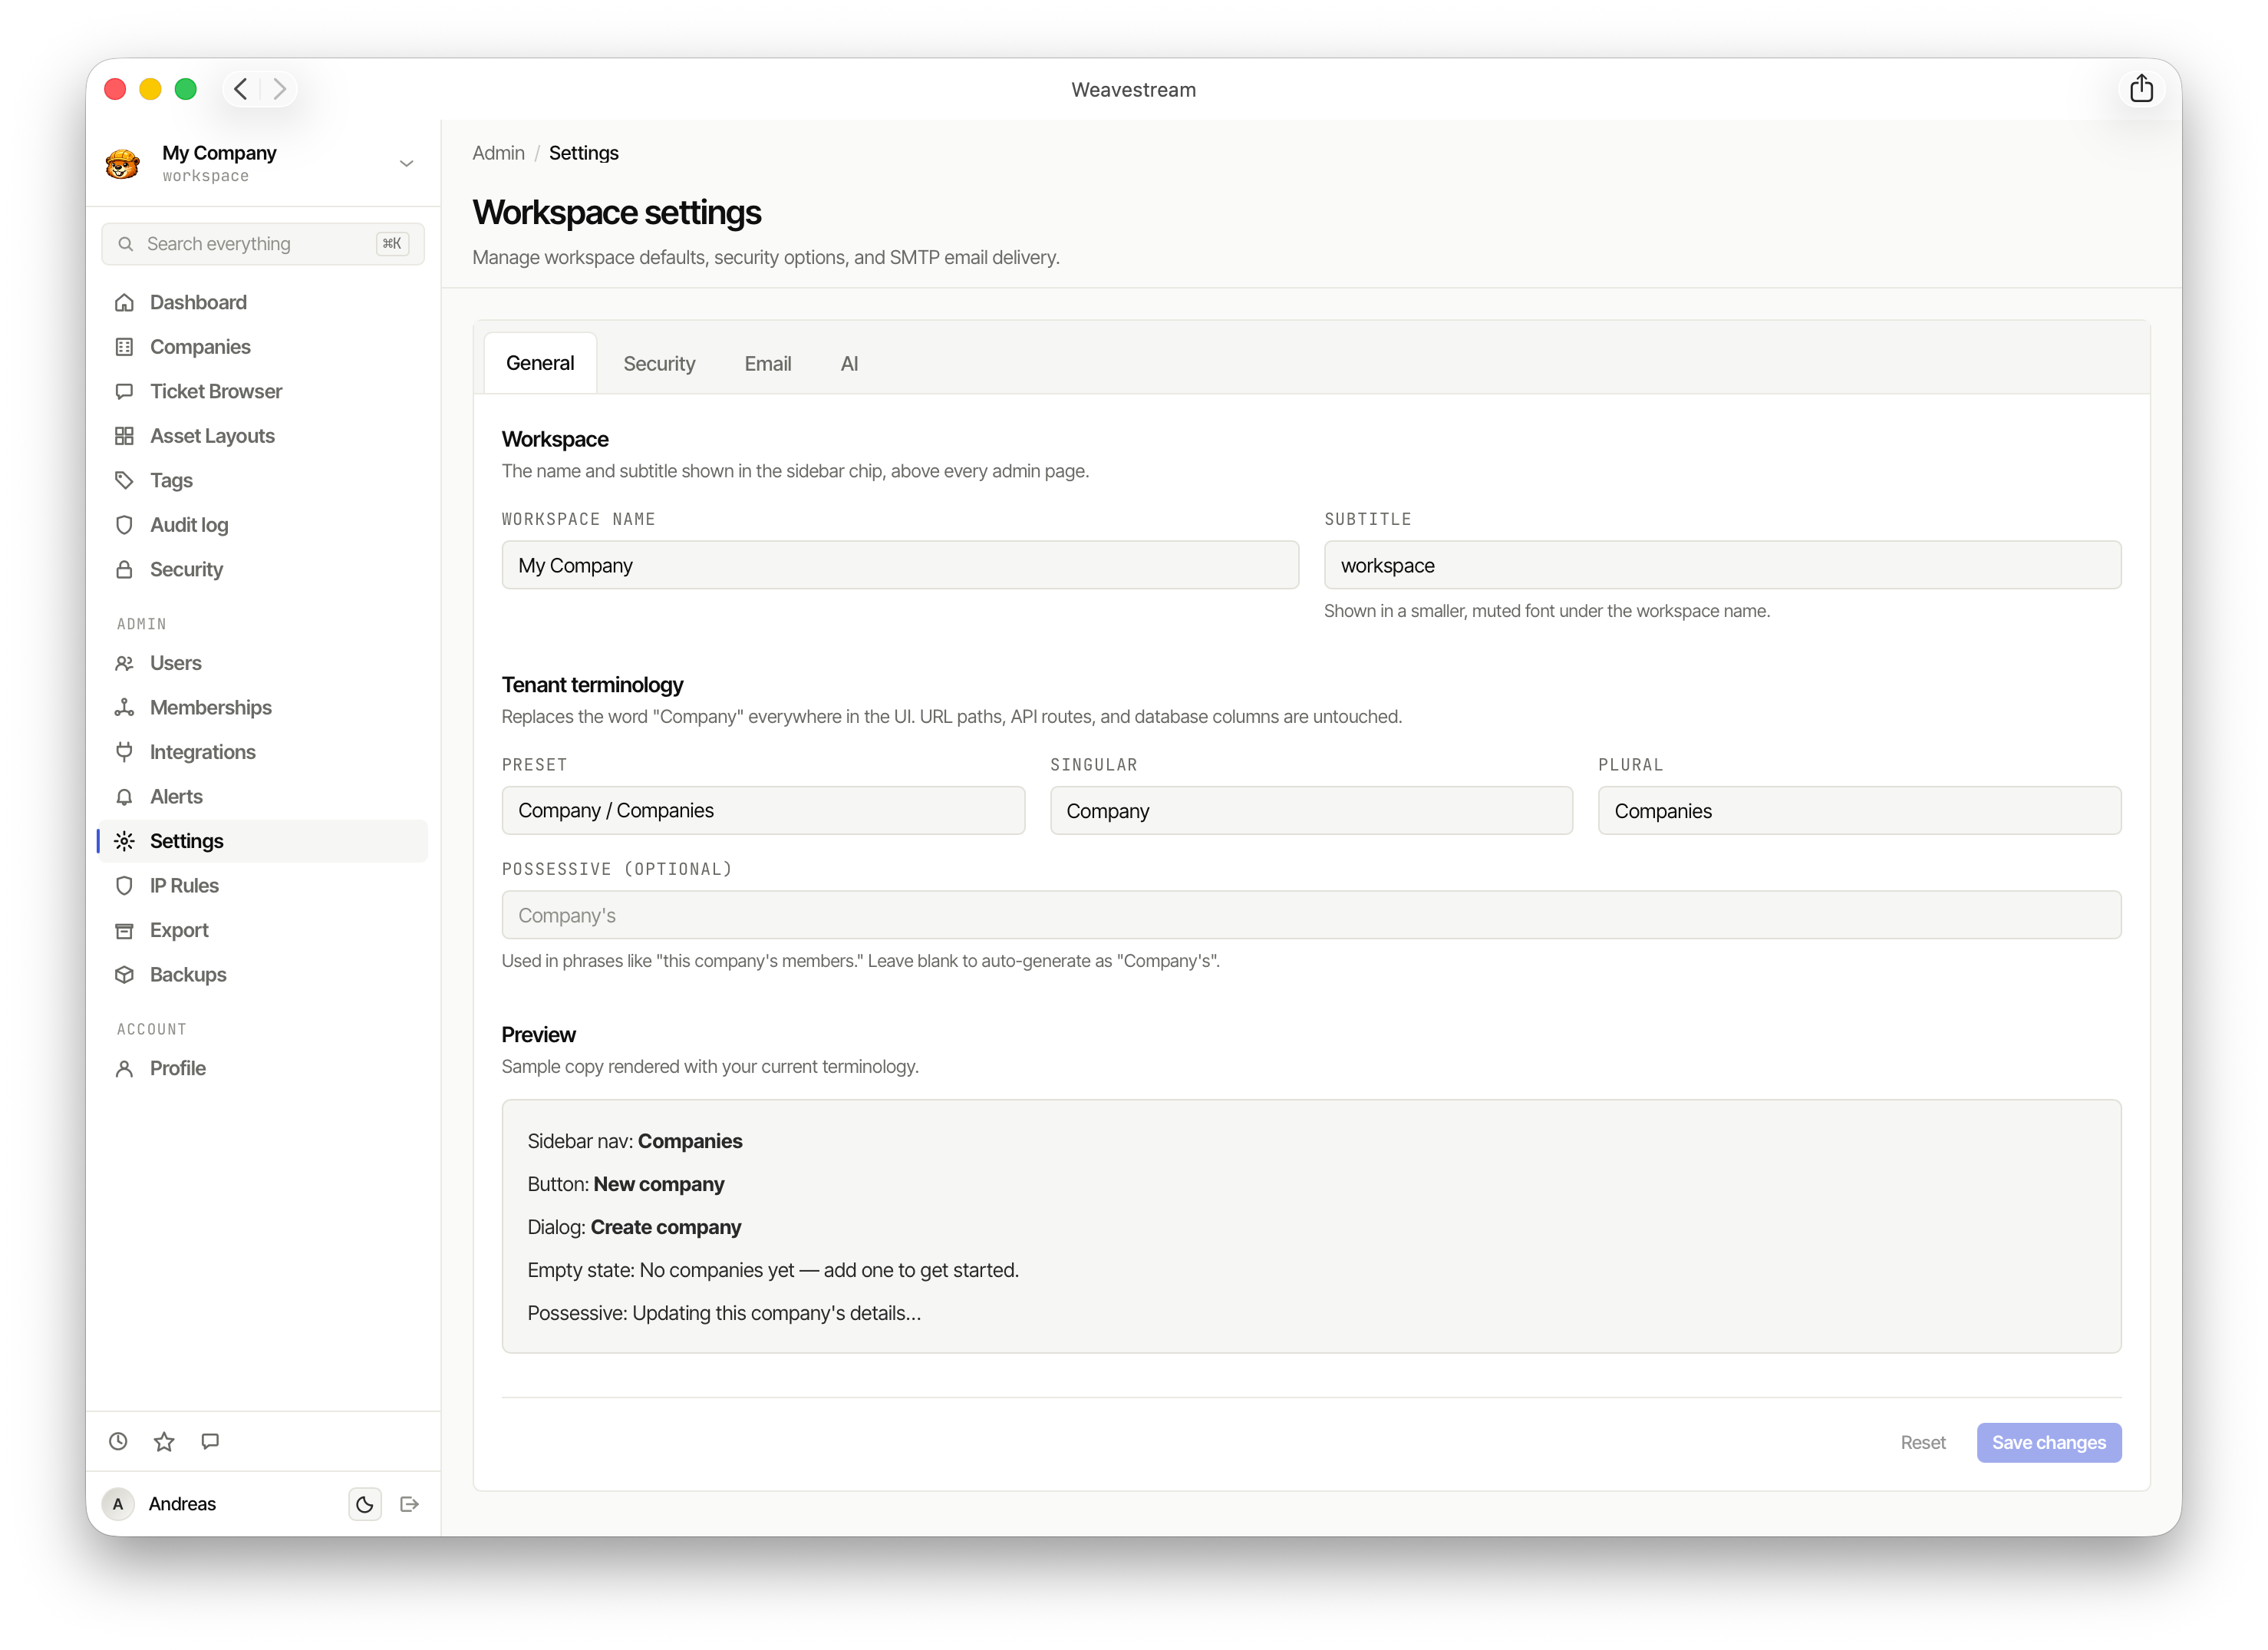The height and width of the screenshot is (1650, 2268).
Task: Click the Workspace name input
Action: click(x=900, y=565)
